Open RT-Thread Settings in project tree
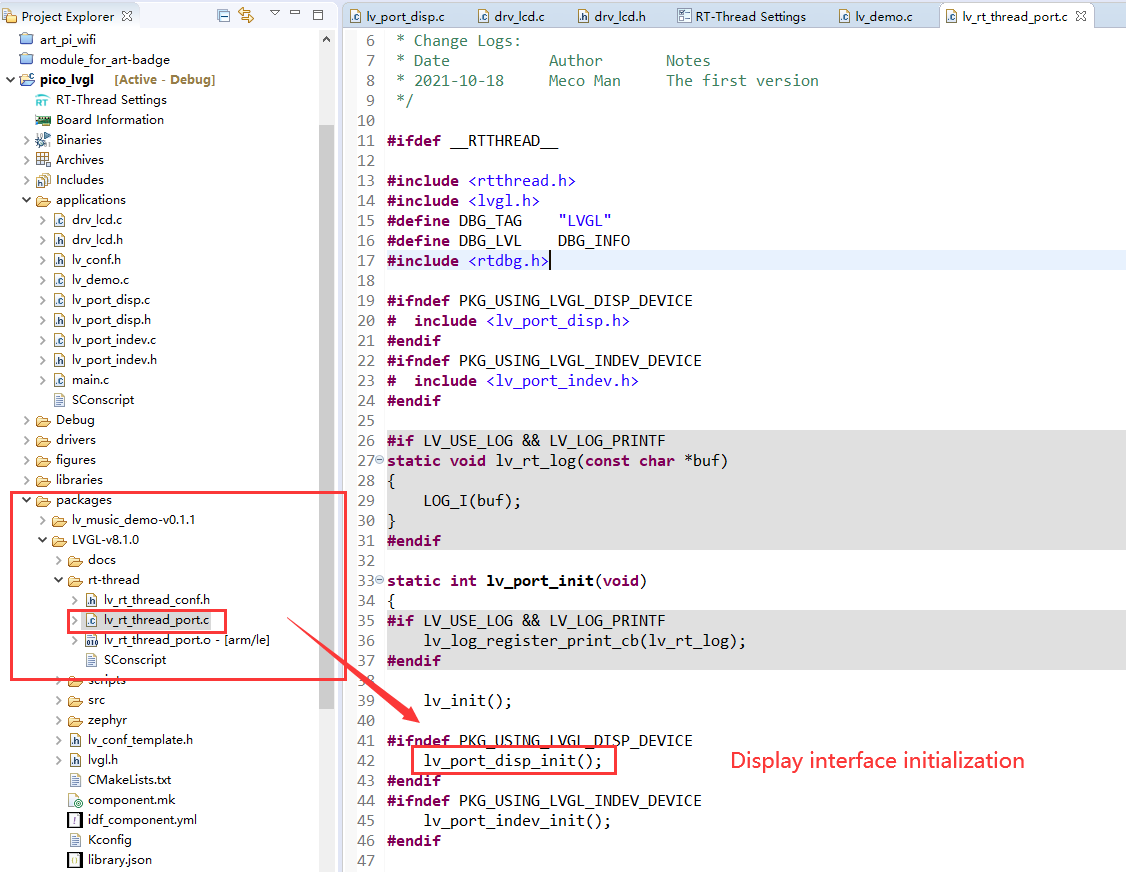 110,100
